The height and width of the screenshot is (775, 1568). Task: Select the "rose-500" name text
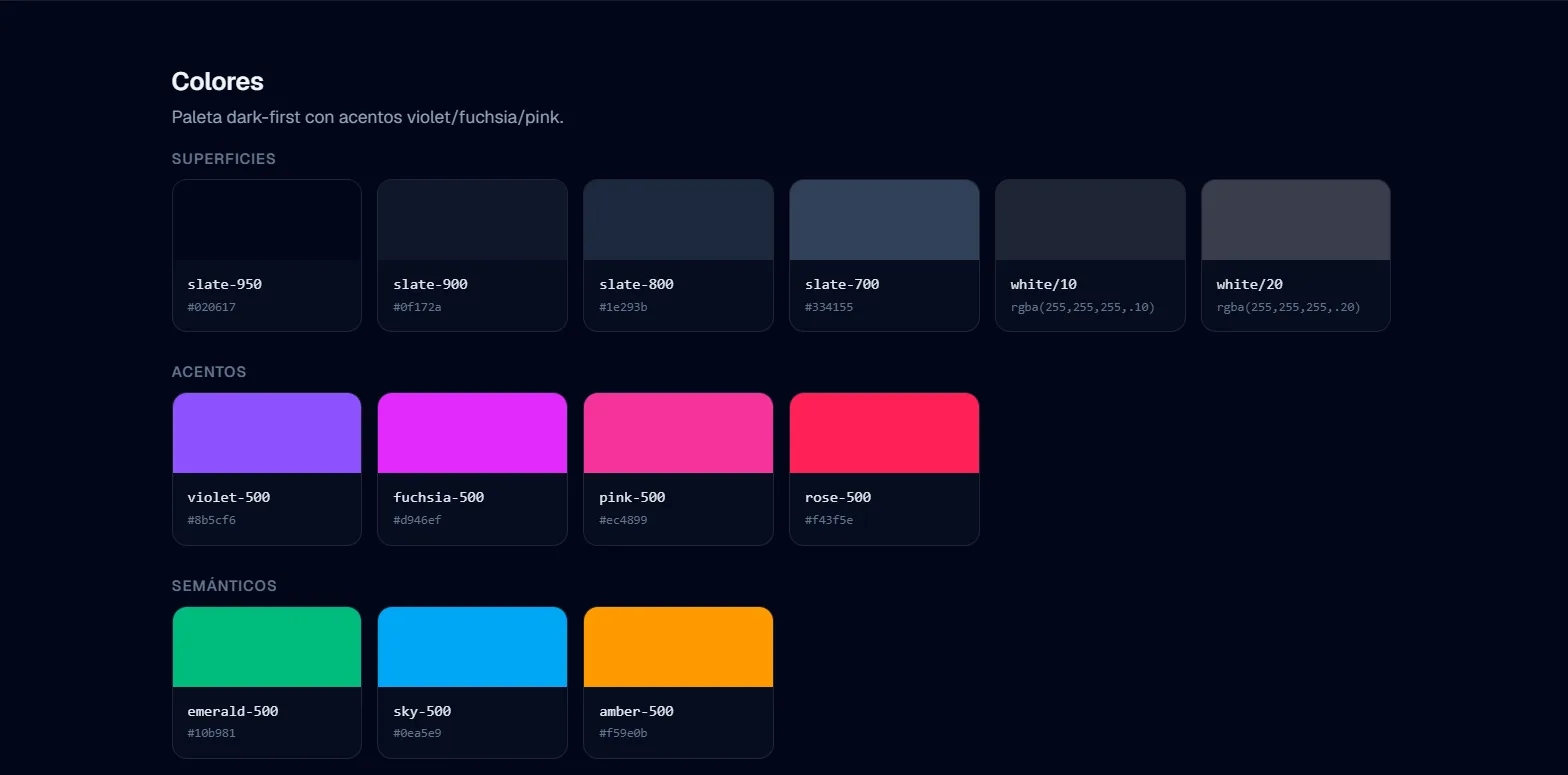(x=839, y=497)
